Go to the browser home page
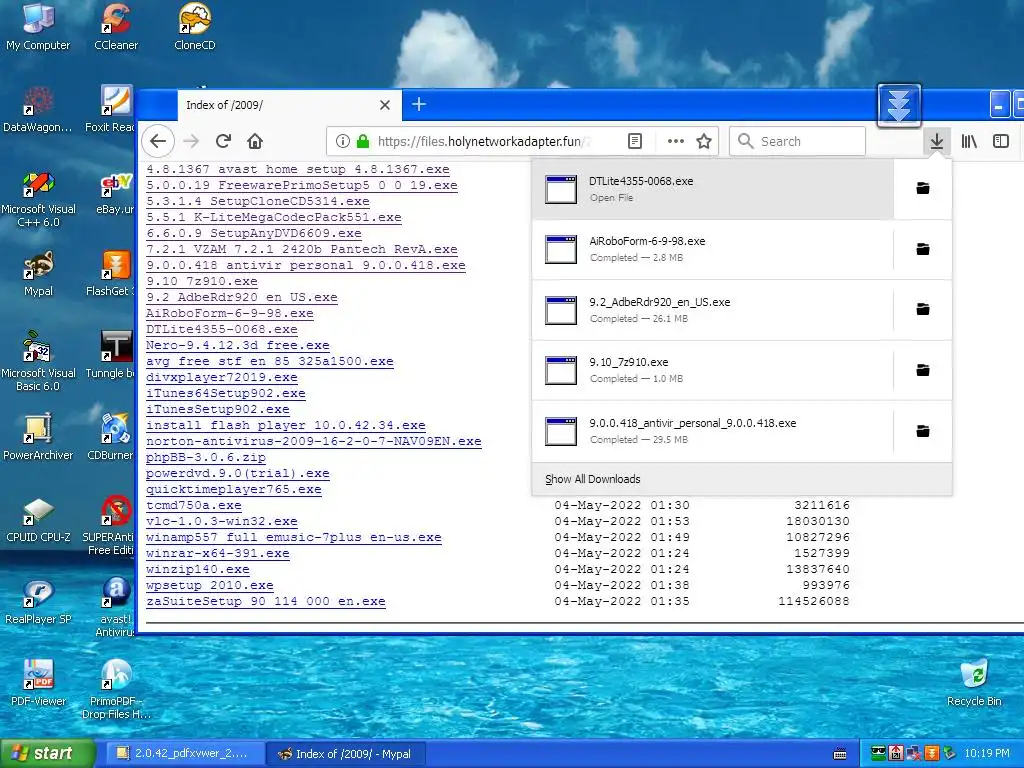Image resolution: width=1024 pixels, height=768 pixels. [255, 141]
